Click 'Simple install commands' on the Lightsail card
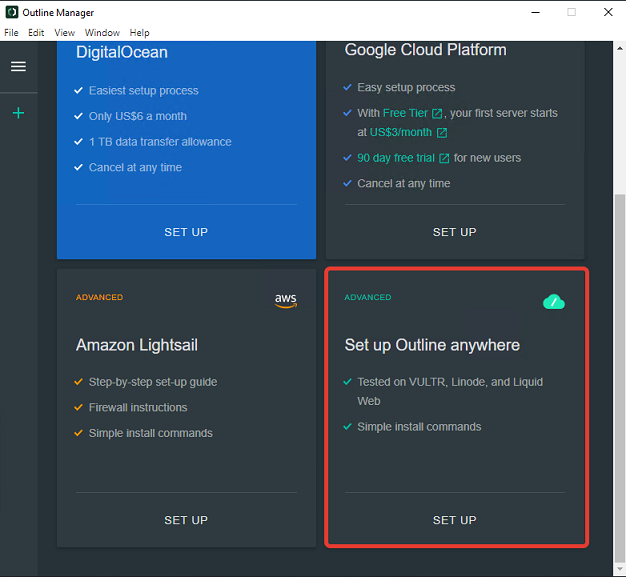The image size is (626, 577). pos(151,433)
